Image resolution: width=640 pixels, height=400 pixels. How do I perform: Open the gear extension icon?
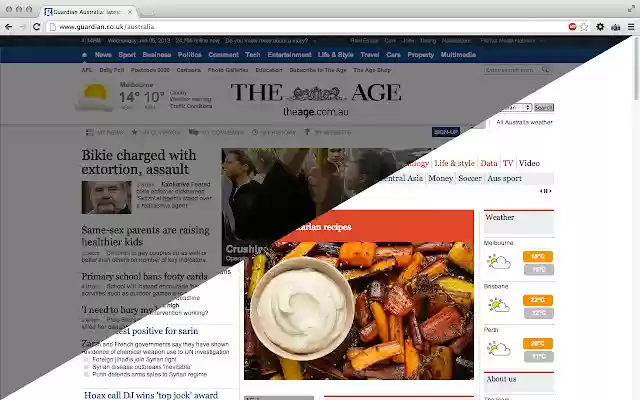click(x=600, y=27)
